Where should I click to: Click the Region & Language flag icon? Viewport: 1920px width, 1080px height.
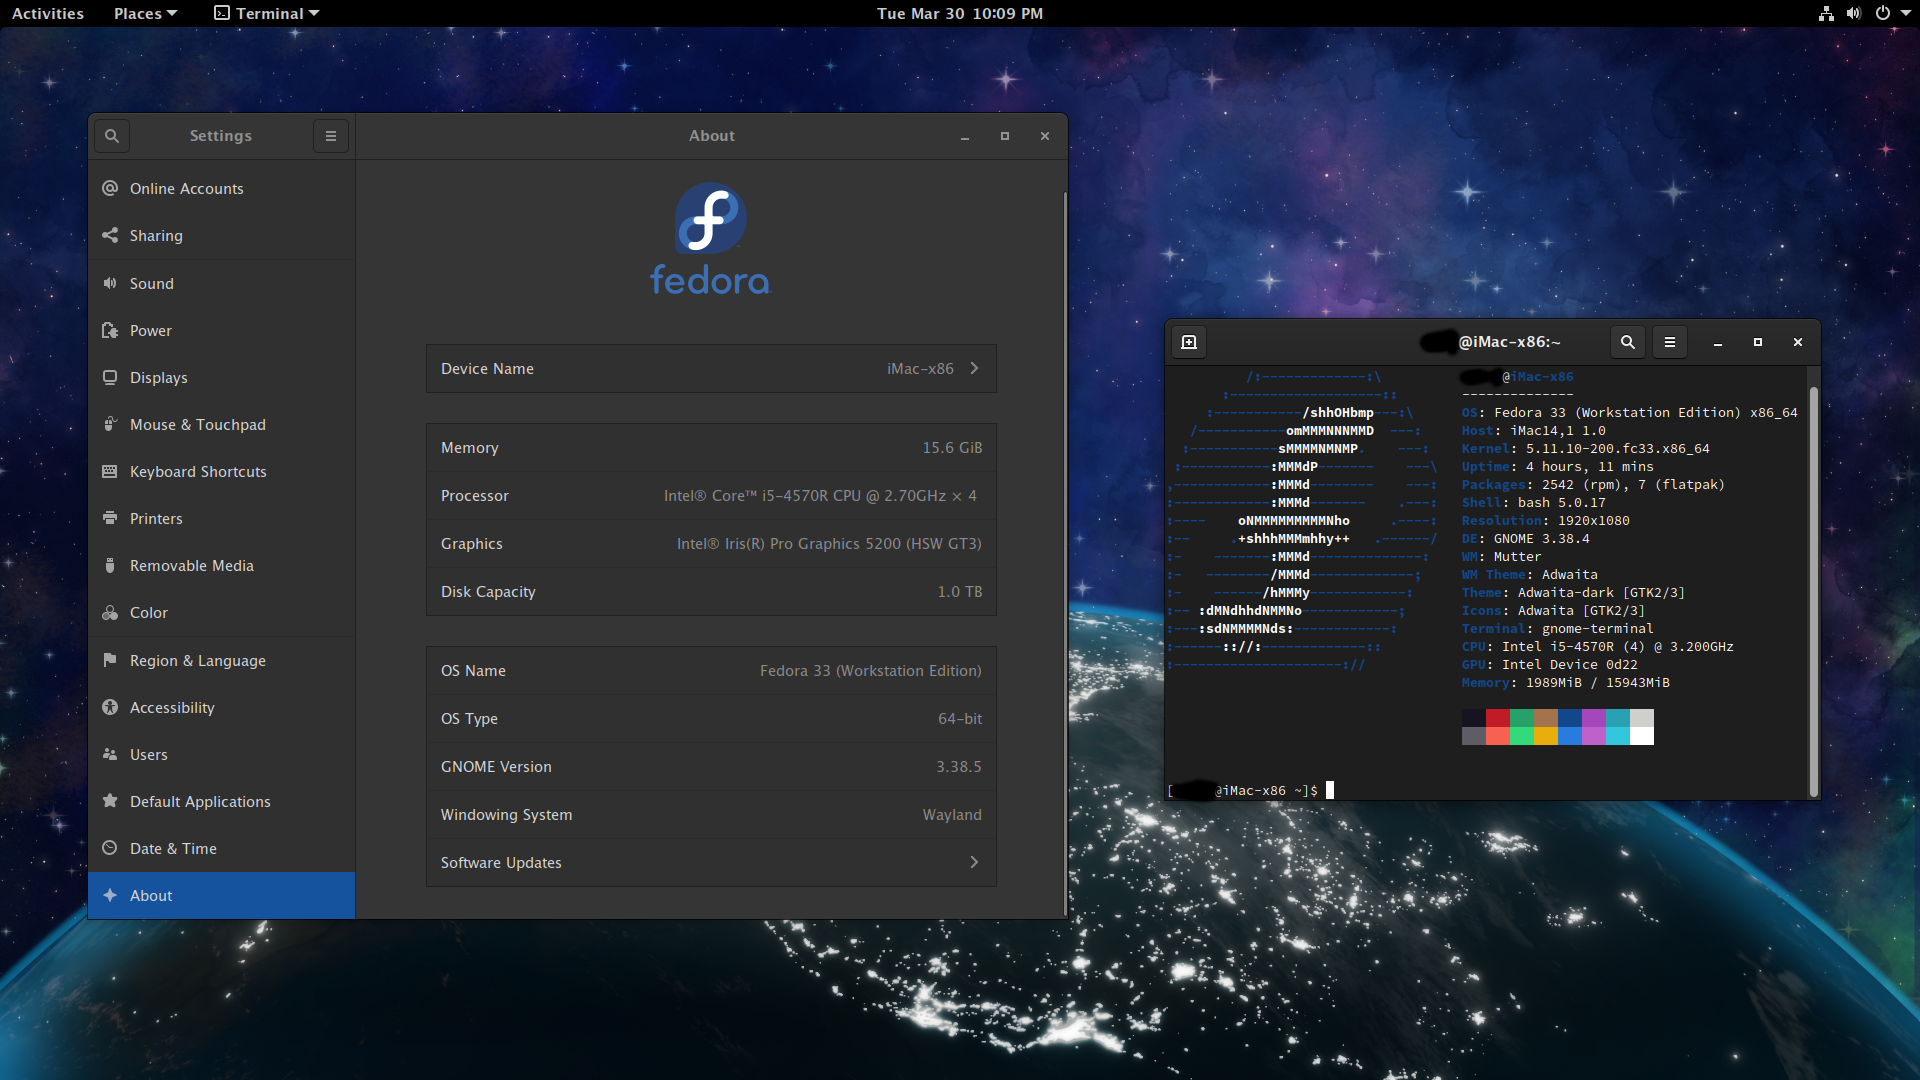[x=110, y=660]
